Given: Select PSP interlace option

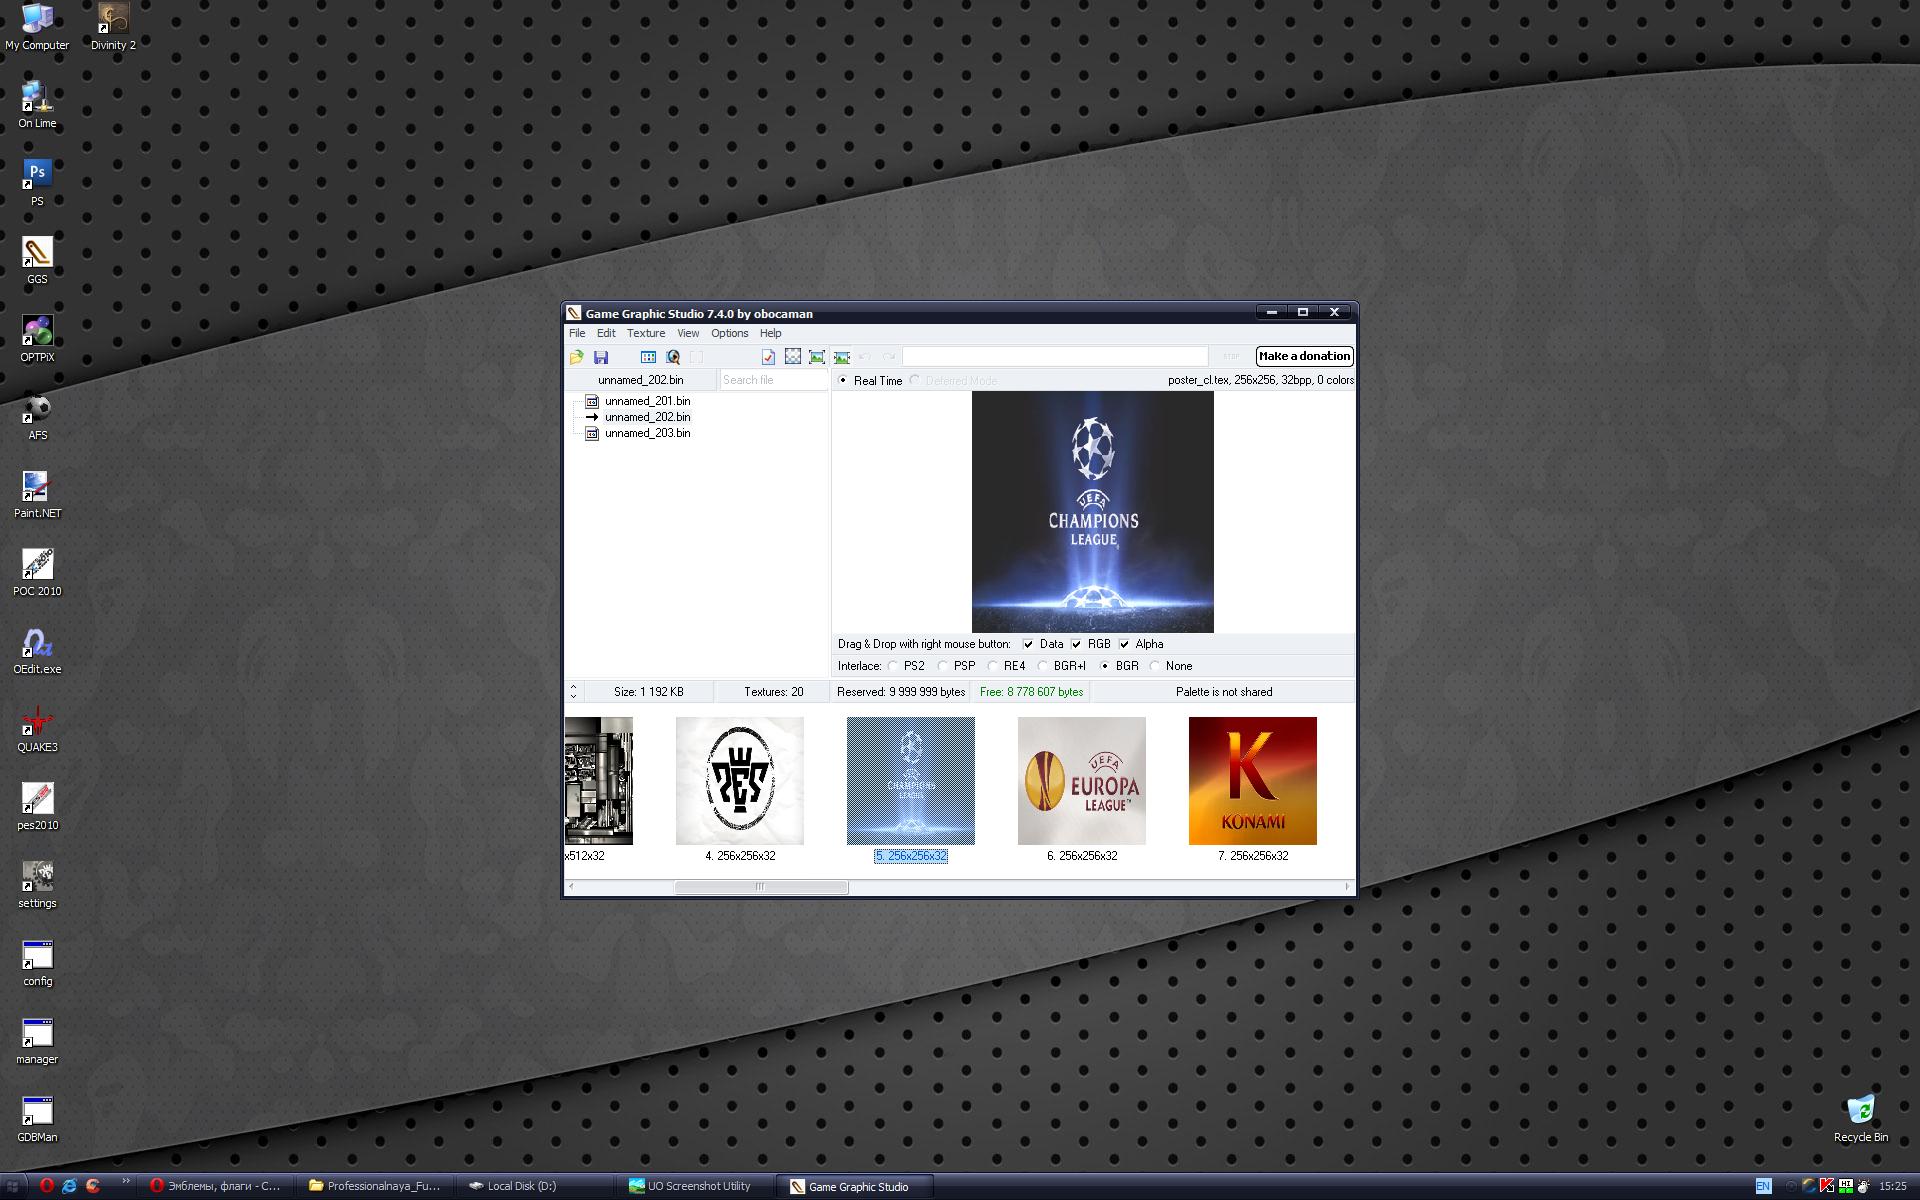Looking at the screenshot, I should pyautogui.click(x=943, y=667).
